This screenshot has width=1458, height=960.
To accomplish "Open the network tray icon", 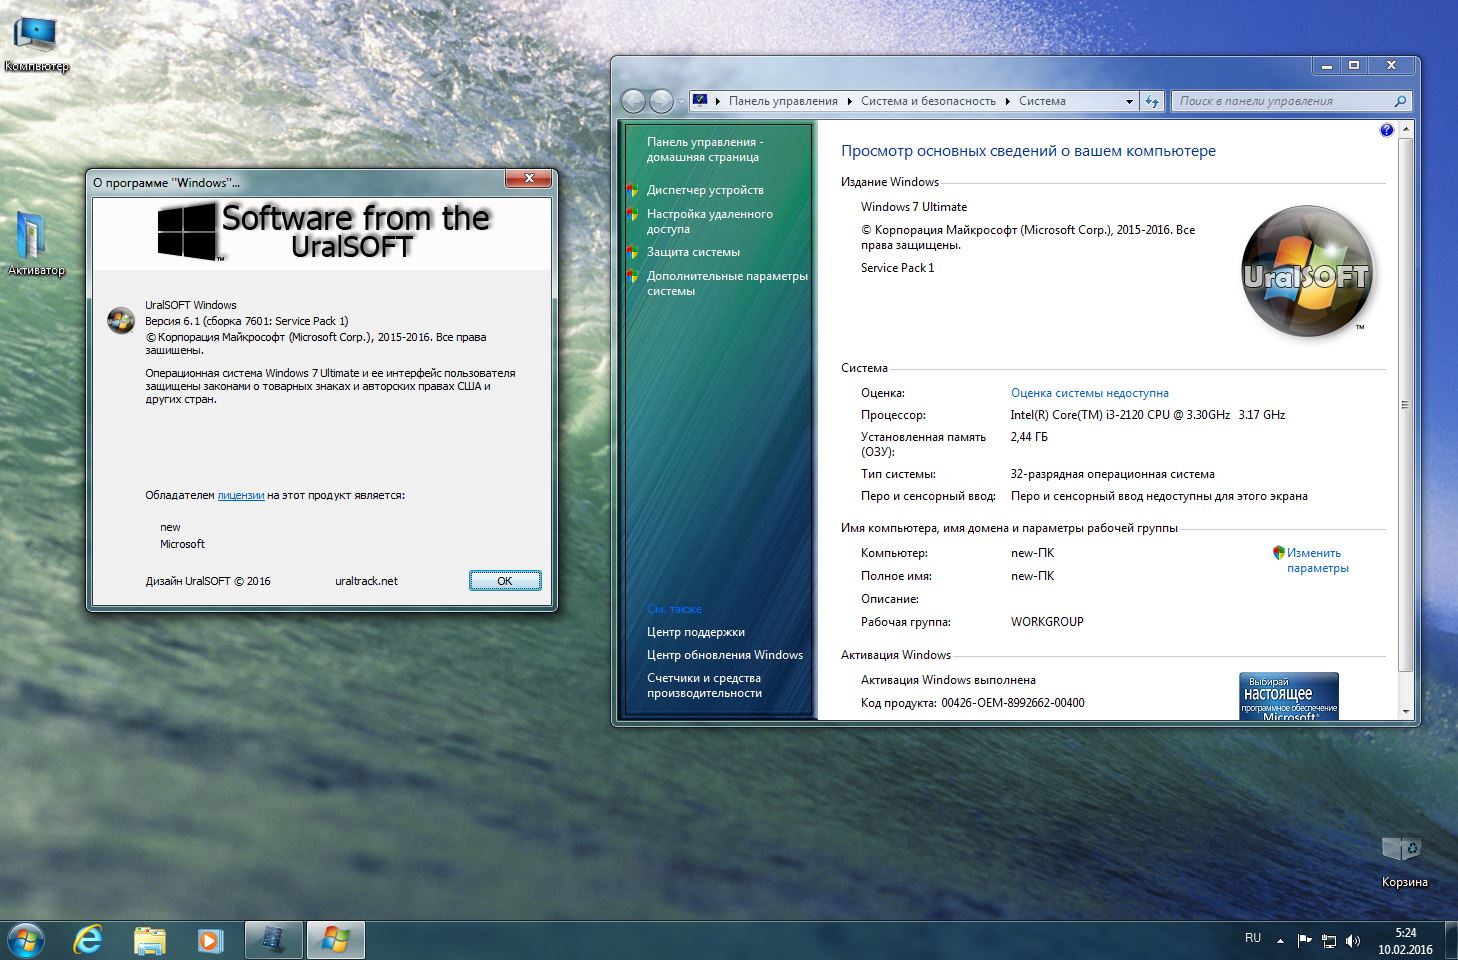I will tap(1329, 940).
